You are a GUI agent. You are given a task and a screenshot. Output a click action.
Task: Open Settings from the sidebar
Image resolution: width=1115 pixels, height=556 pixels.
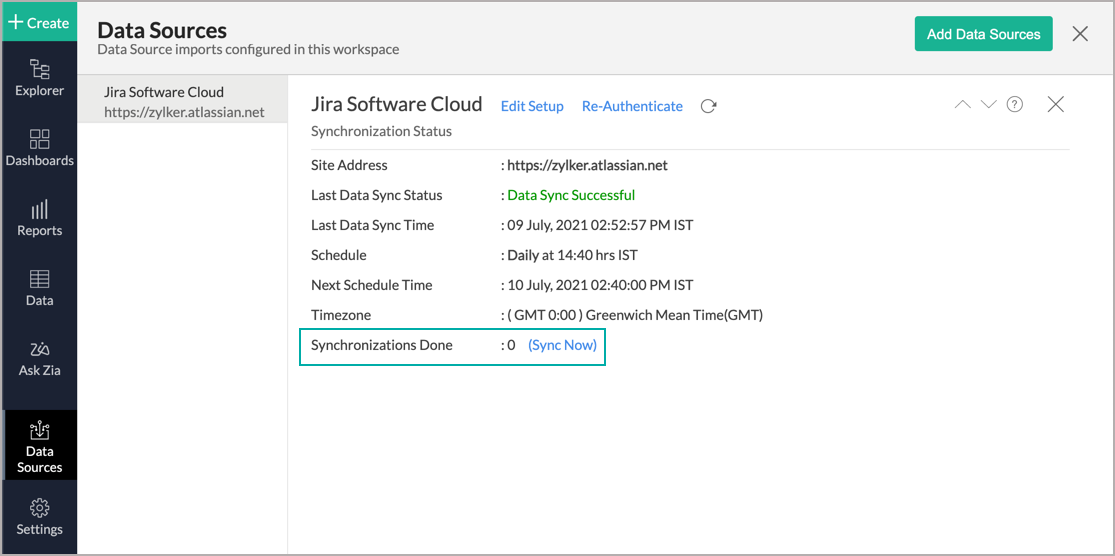click(x=39, y=518)
